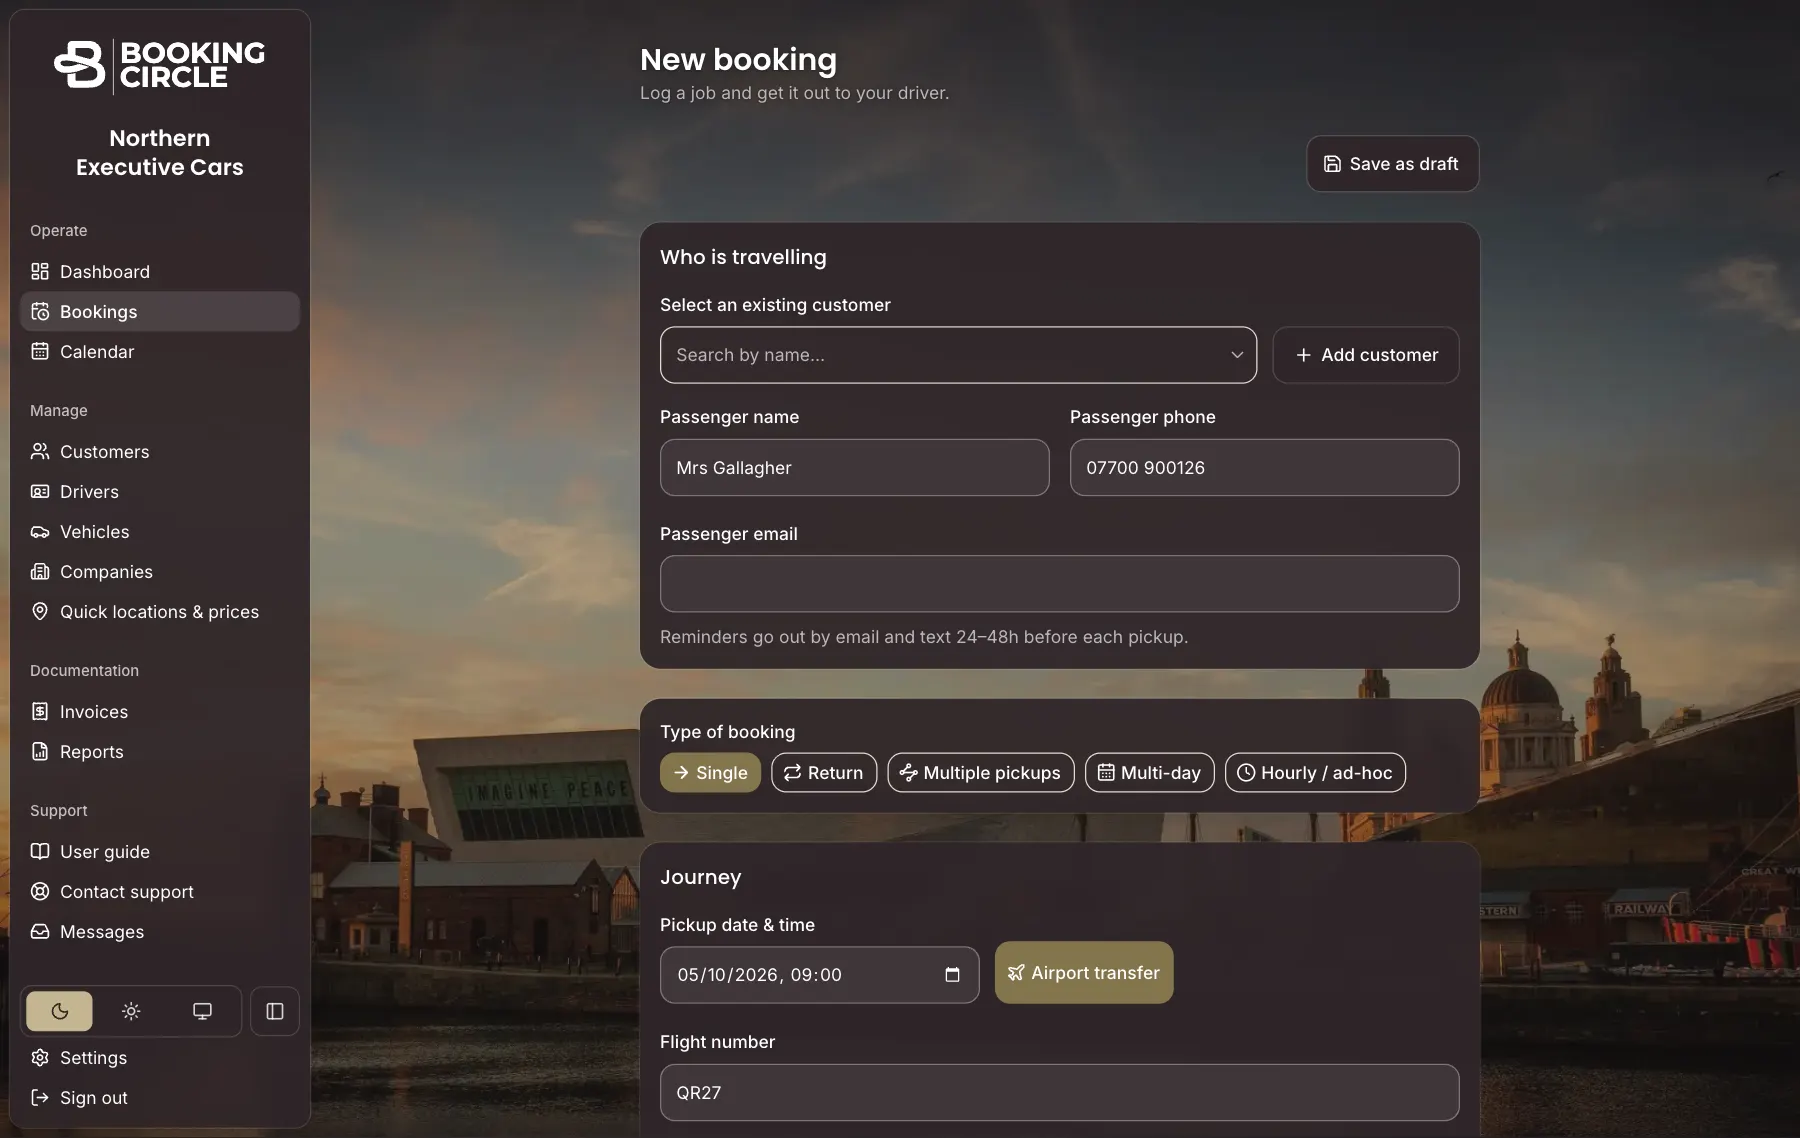Screen dimensions: 1800x1138
Task: Switch to dark mode moon toggle
Action: coord(60,1011)
